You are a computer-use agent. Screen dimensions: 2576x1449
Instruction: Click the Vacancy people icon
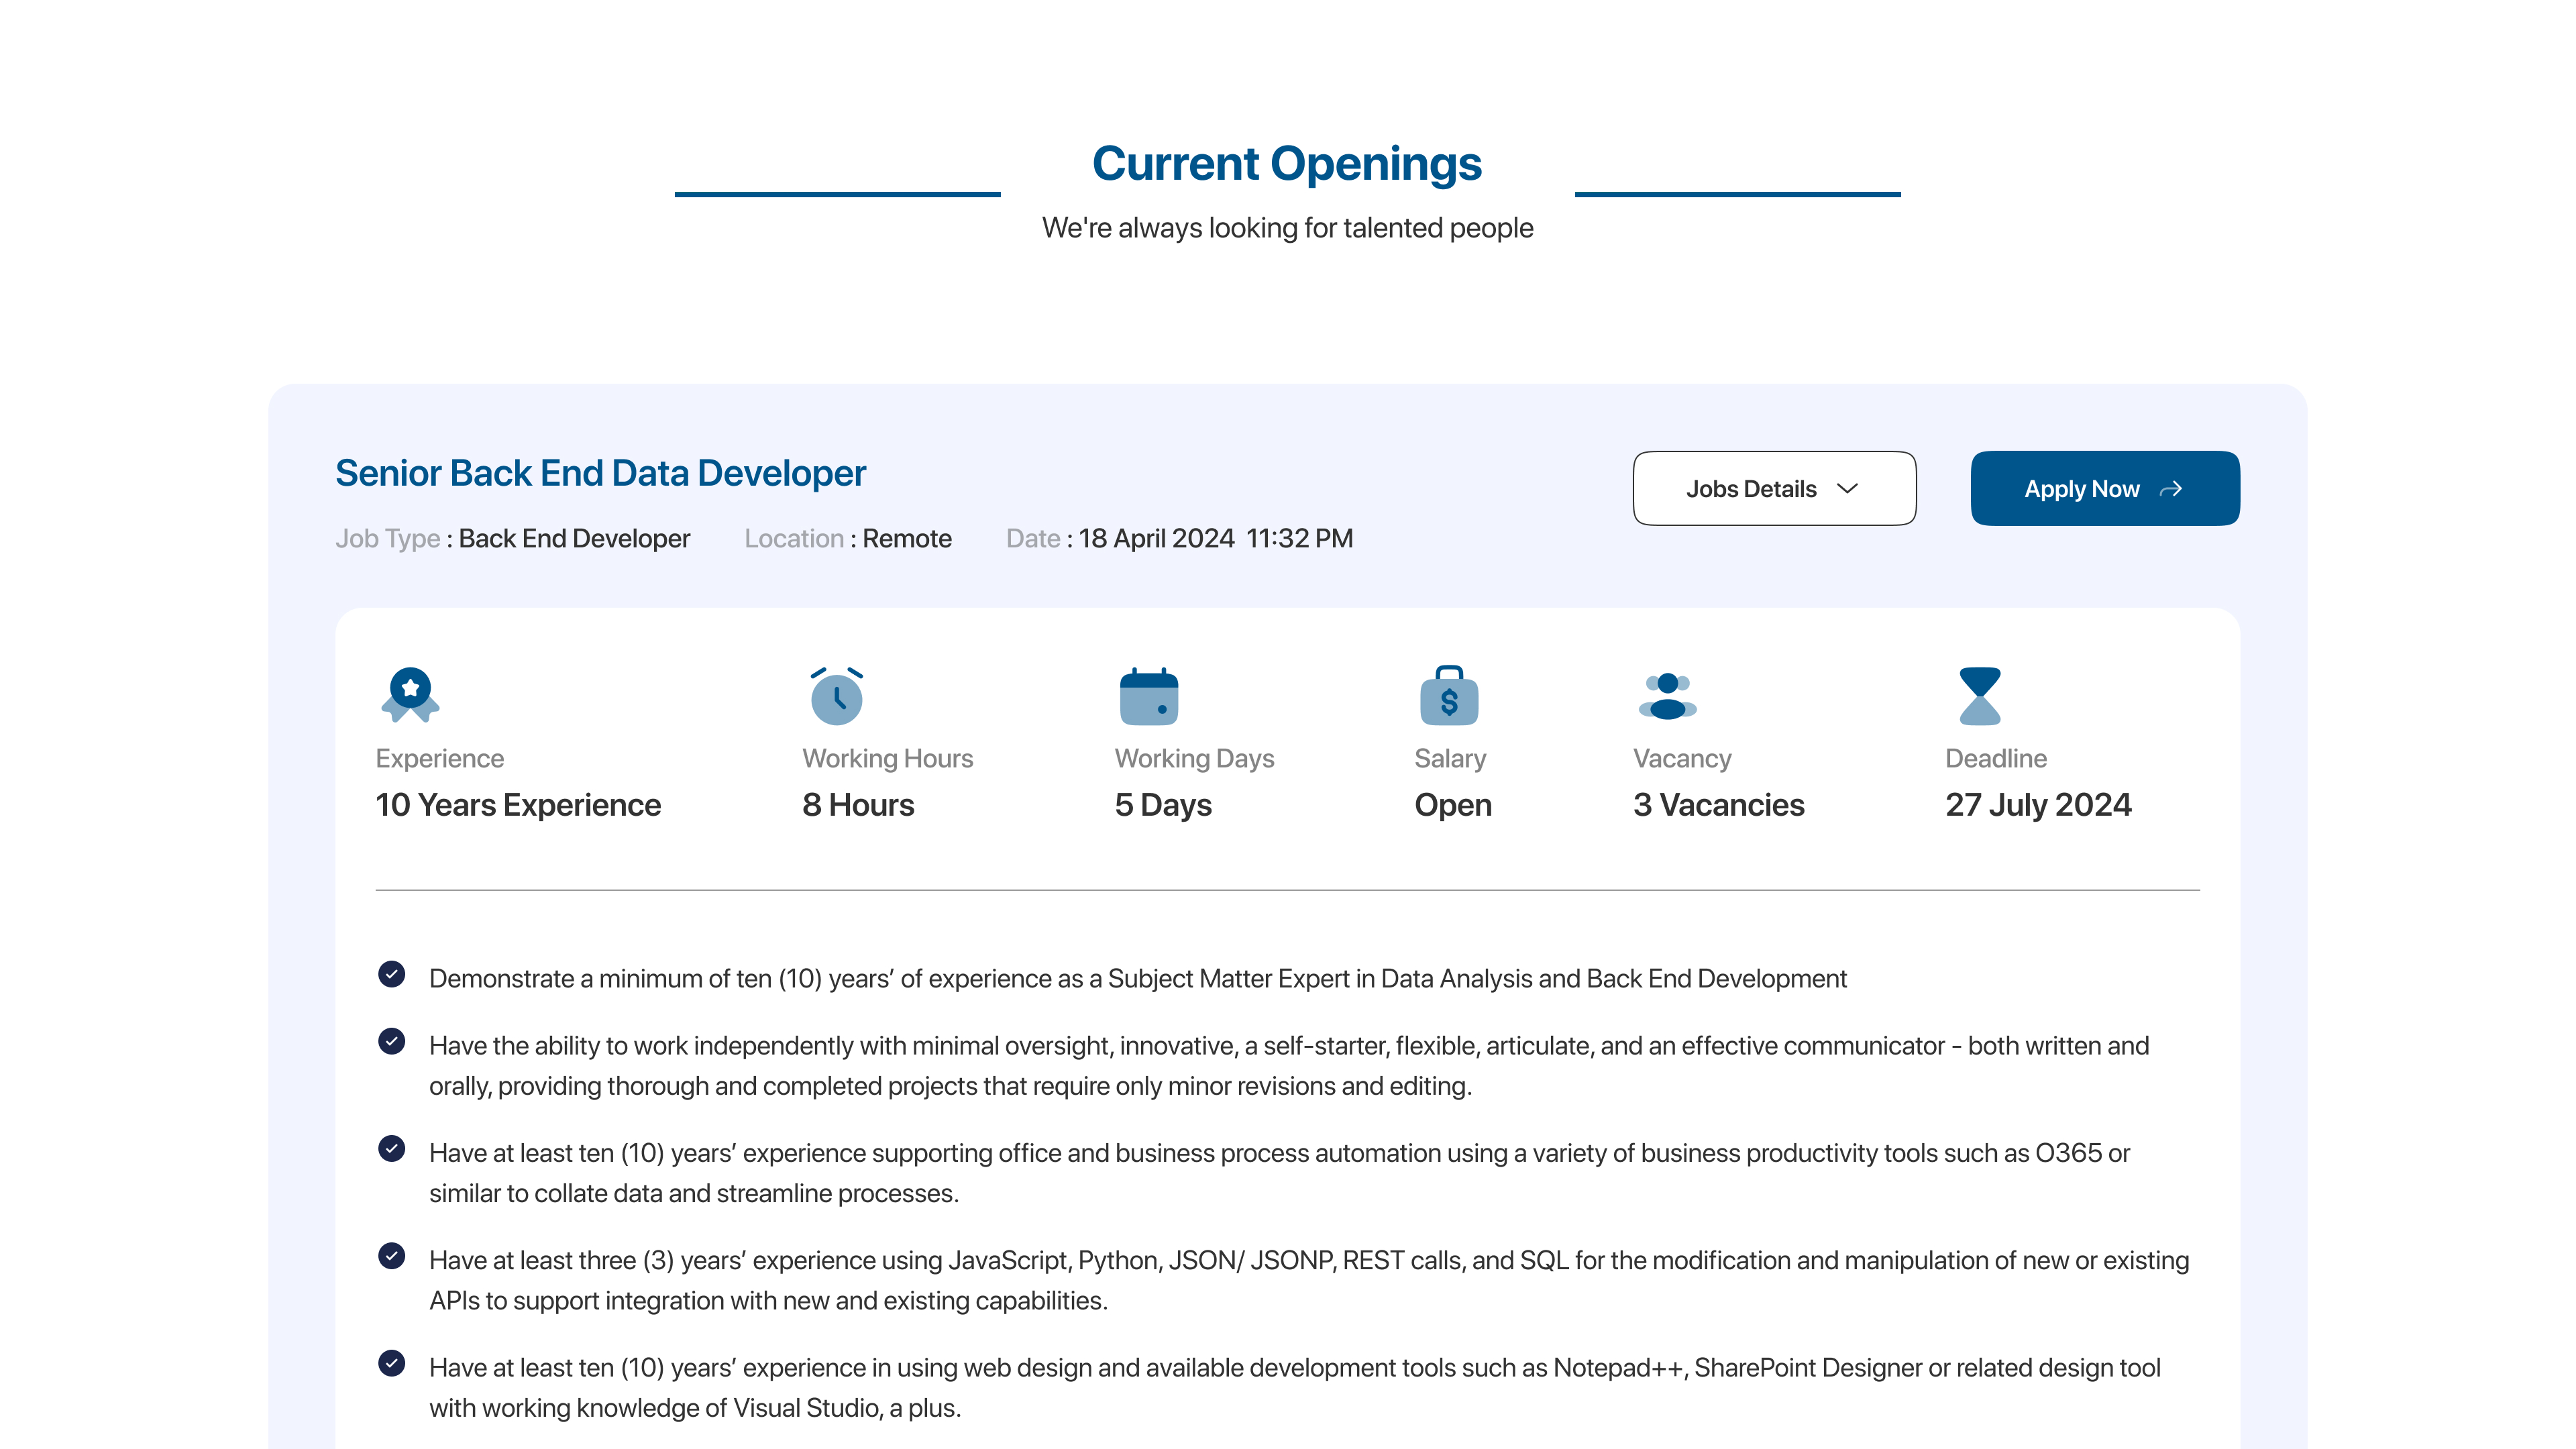[1667, 696]
